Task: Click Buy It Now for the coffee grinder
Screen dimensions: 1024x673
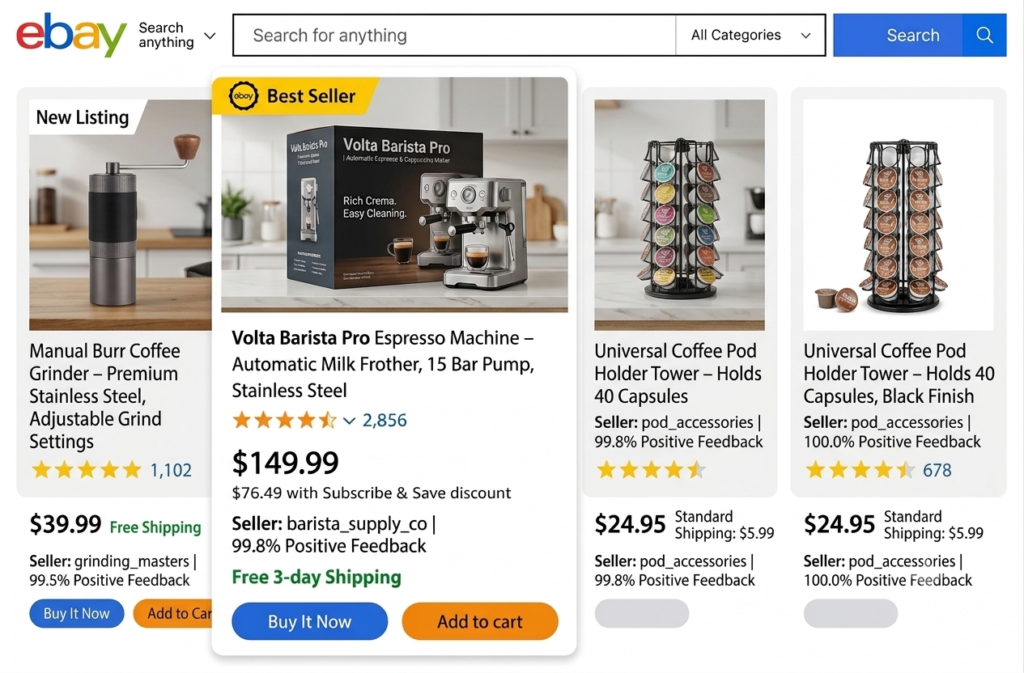Action: (76, 614)
